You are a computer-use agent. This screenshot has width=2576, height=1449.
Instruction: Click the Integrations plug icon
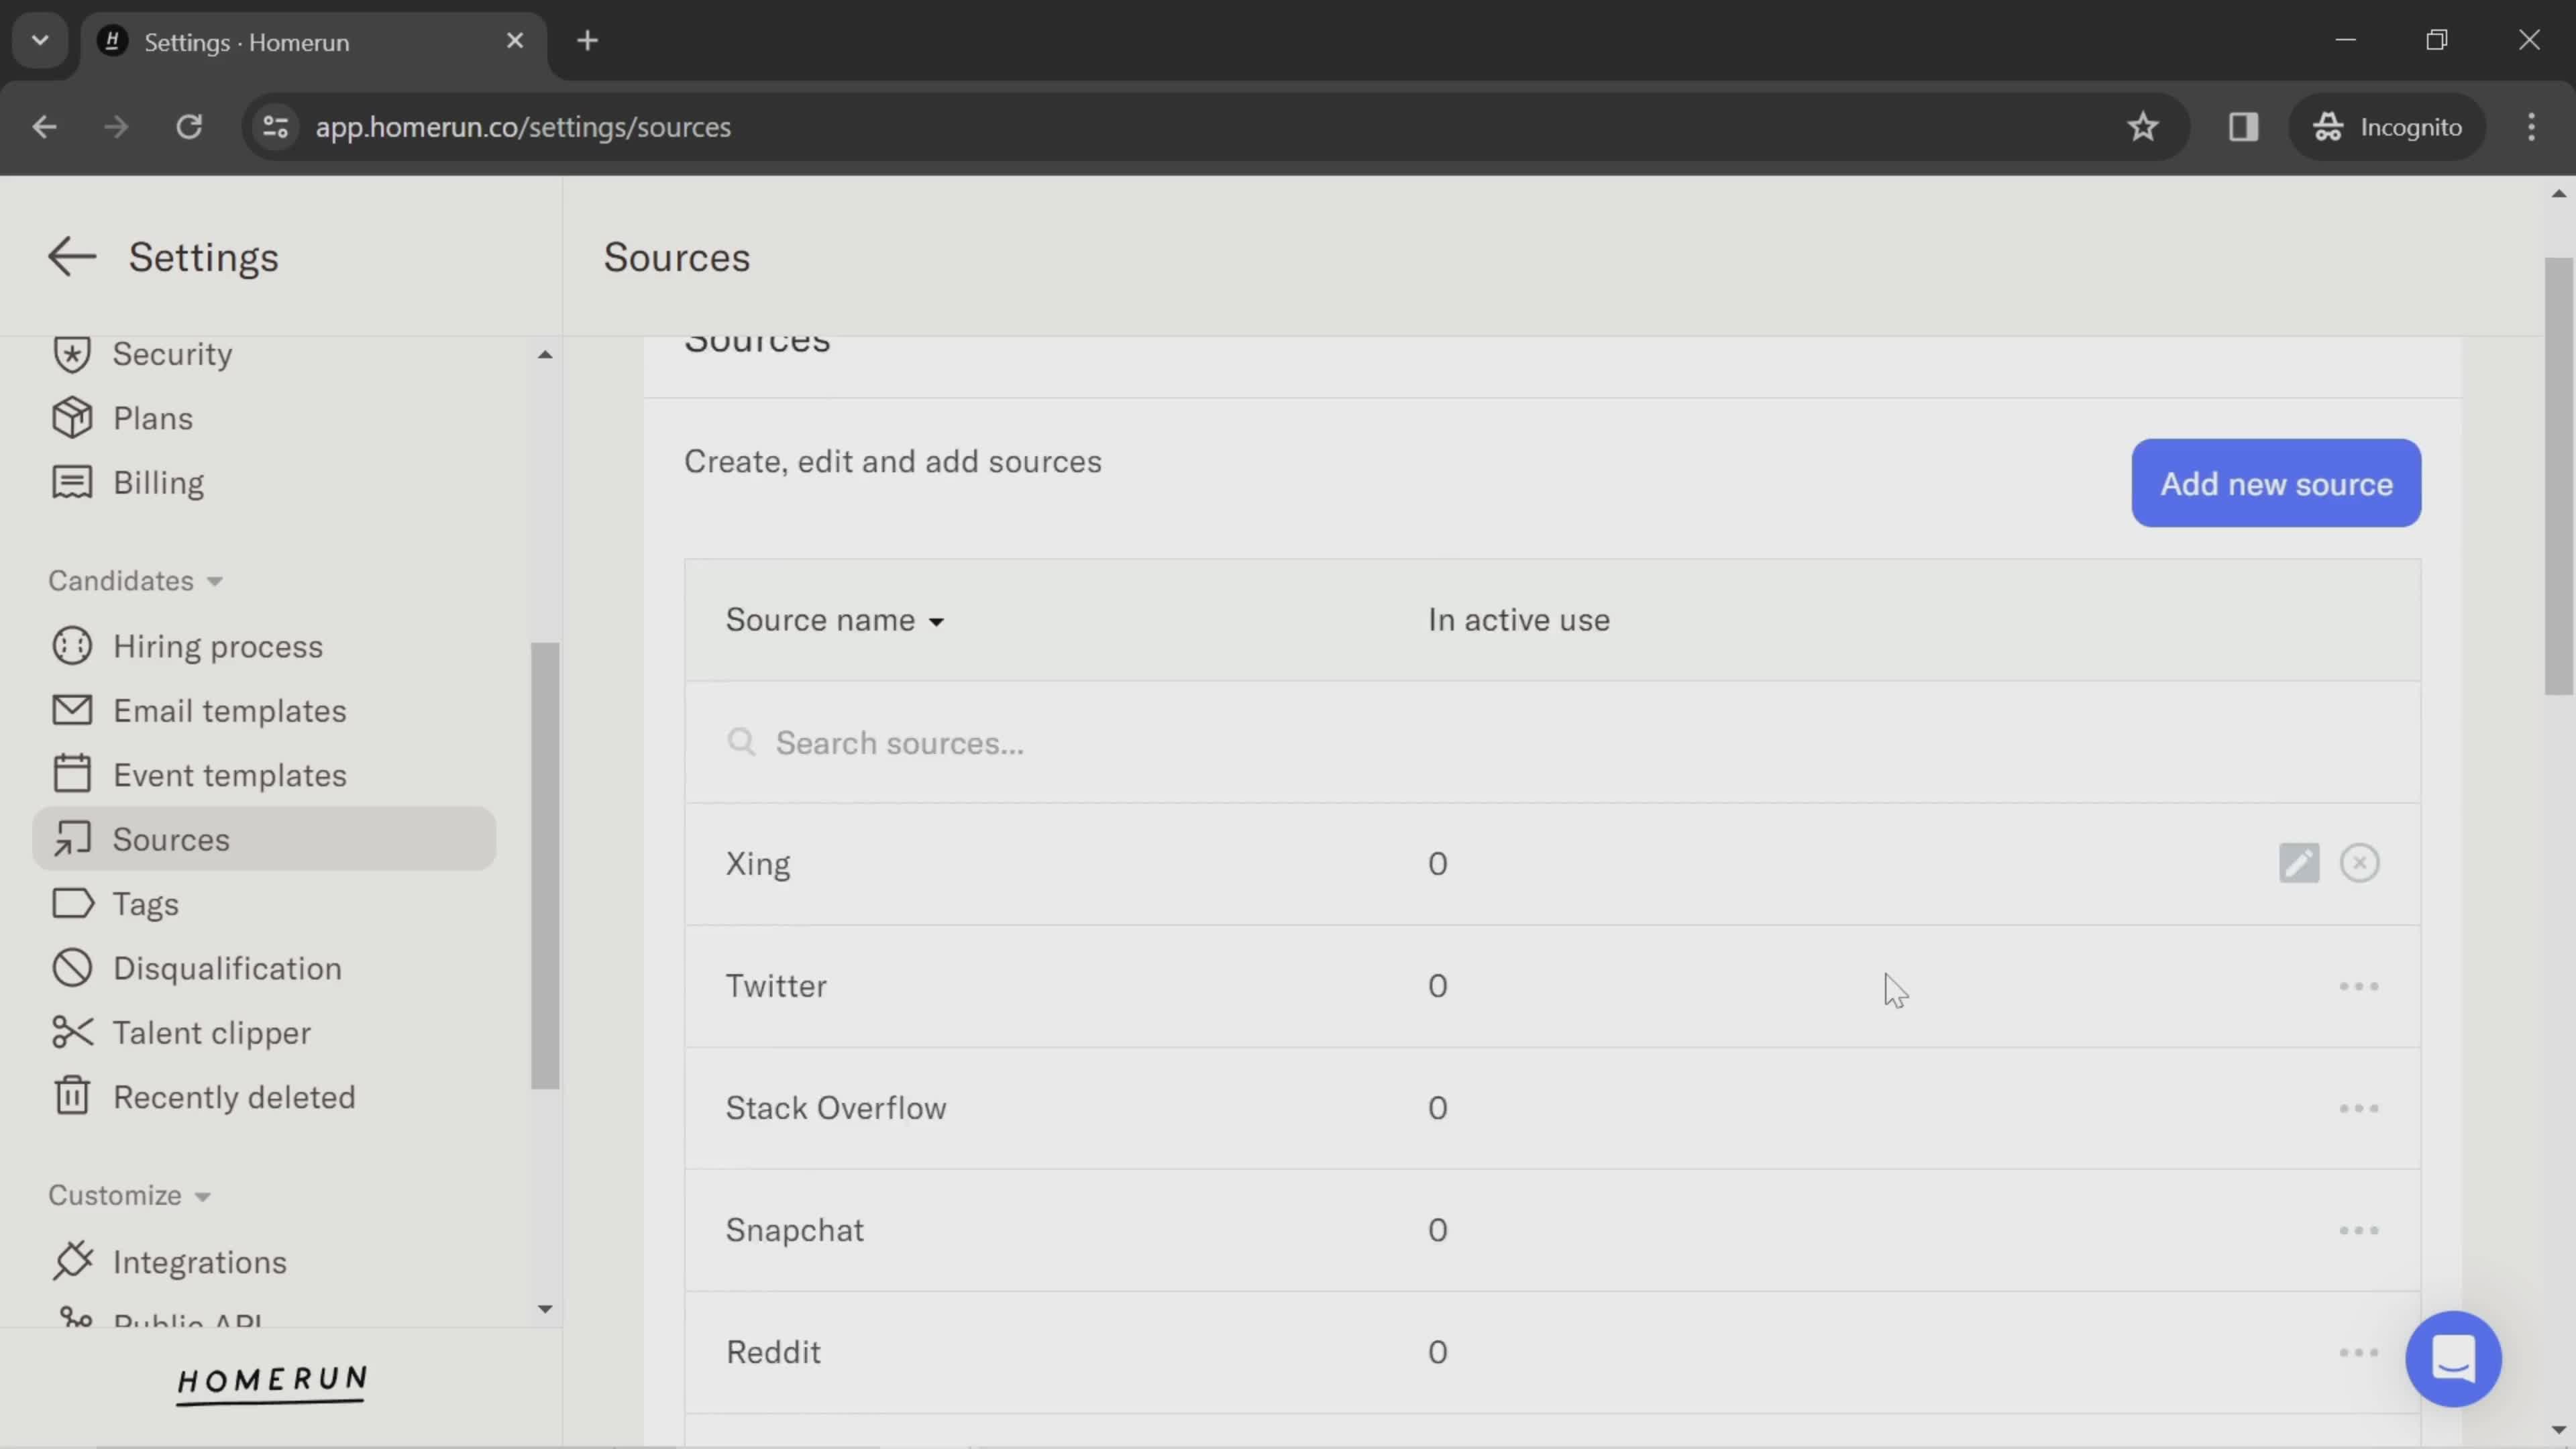[72, 1262]
